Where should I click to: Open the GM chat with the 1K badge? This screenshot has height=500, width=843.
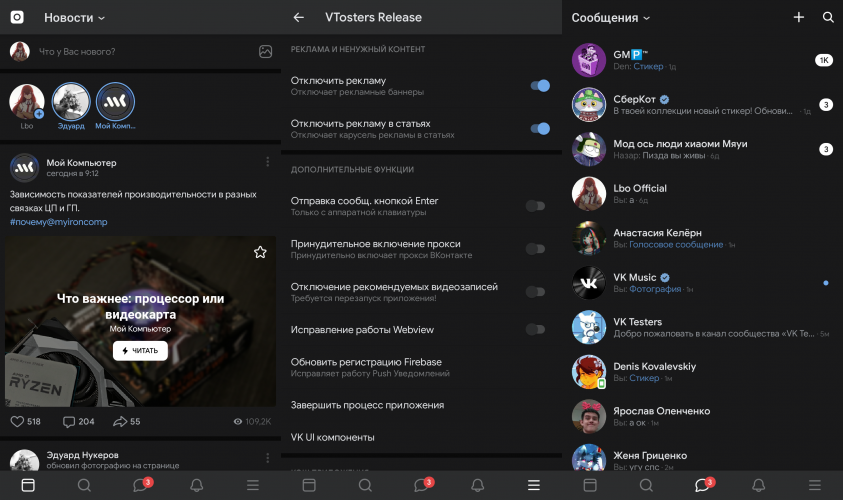pyautogui.click(x=702, y=60)
